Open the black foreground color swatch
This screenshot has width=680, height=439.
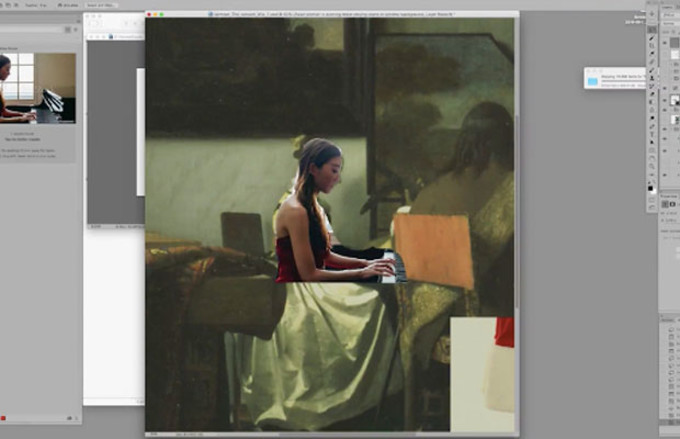coord(651,188)
